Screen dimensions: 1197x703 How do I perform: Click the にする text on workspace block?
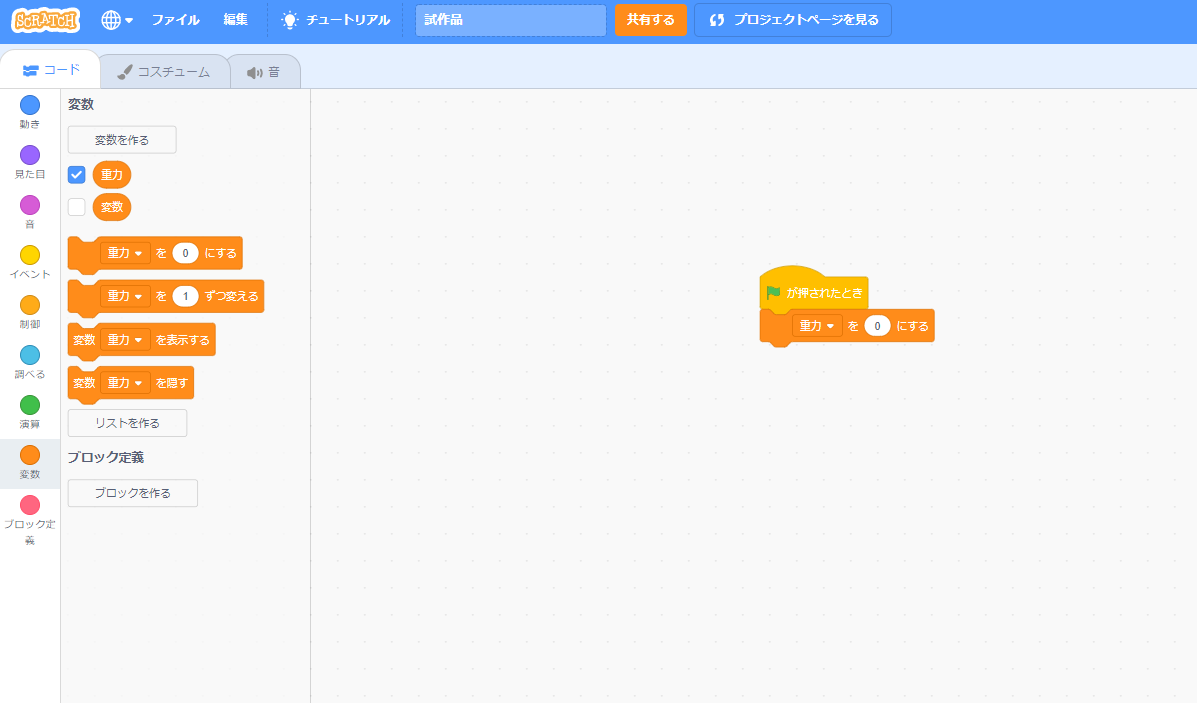[x=912, y=326]
